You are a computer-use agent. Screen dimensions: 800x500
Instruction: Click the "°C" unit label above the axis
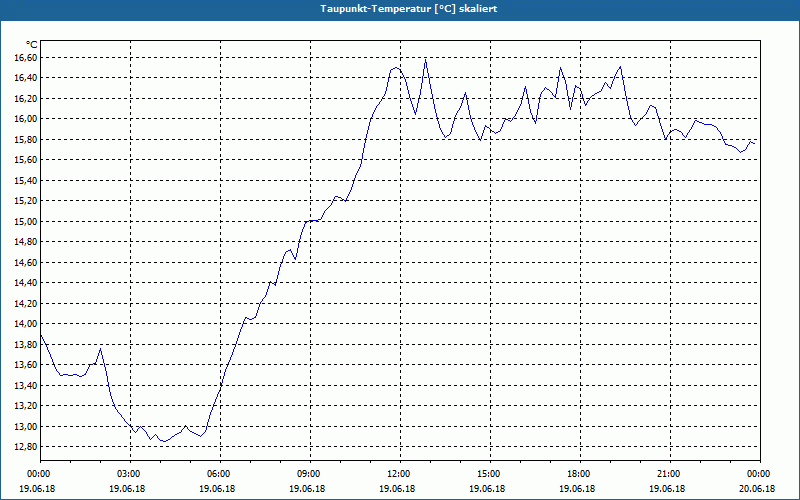(x=32, y=45)
